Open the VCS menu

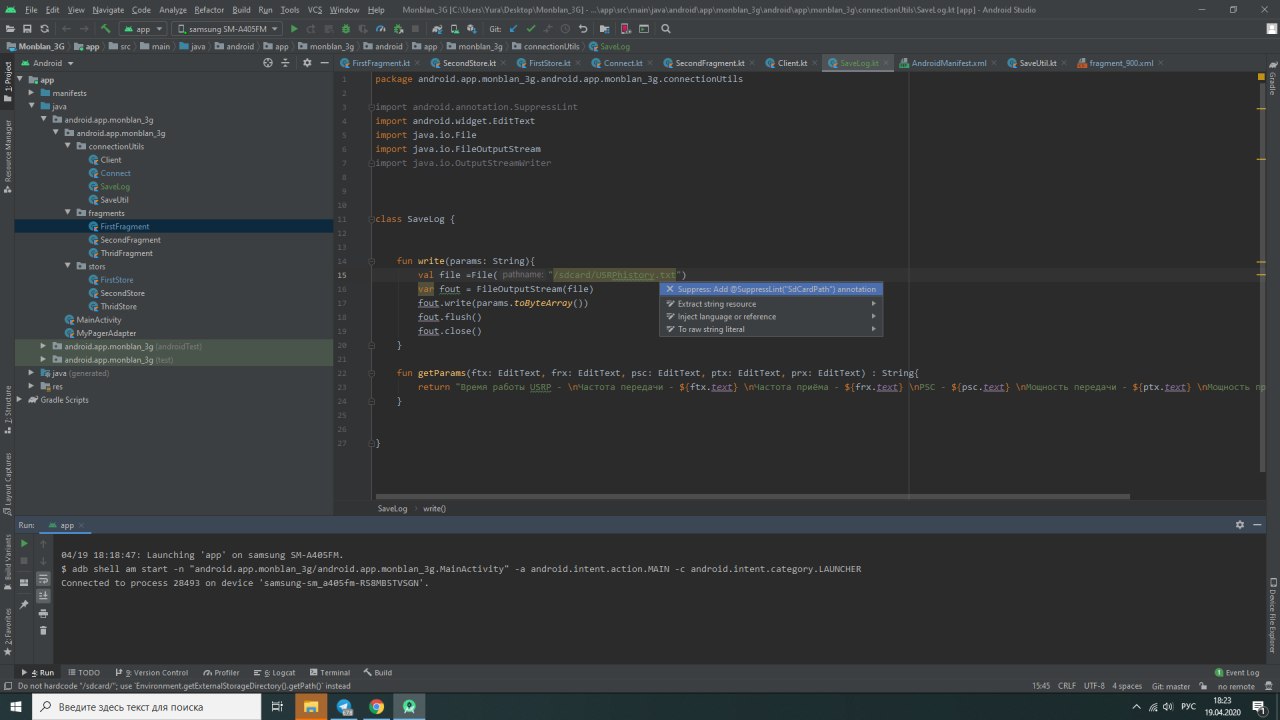coord(315,9)
